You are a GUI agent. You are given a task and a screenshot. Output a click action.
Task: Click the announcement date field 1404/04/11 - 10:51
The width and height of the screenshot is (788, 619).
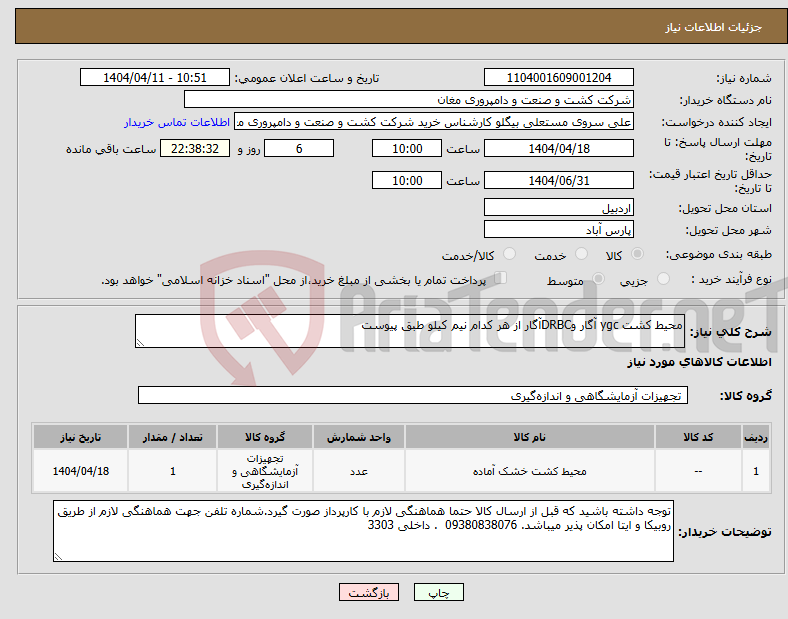155,77
